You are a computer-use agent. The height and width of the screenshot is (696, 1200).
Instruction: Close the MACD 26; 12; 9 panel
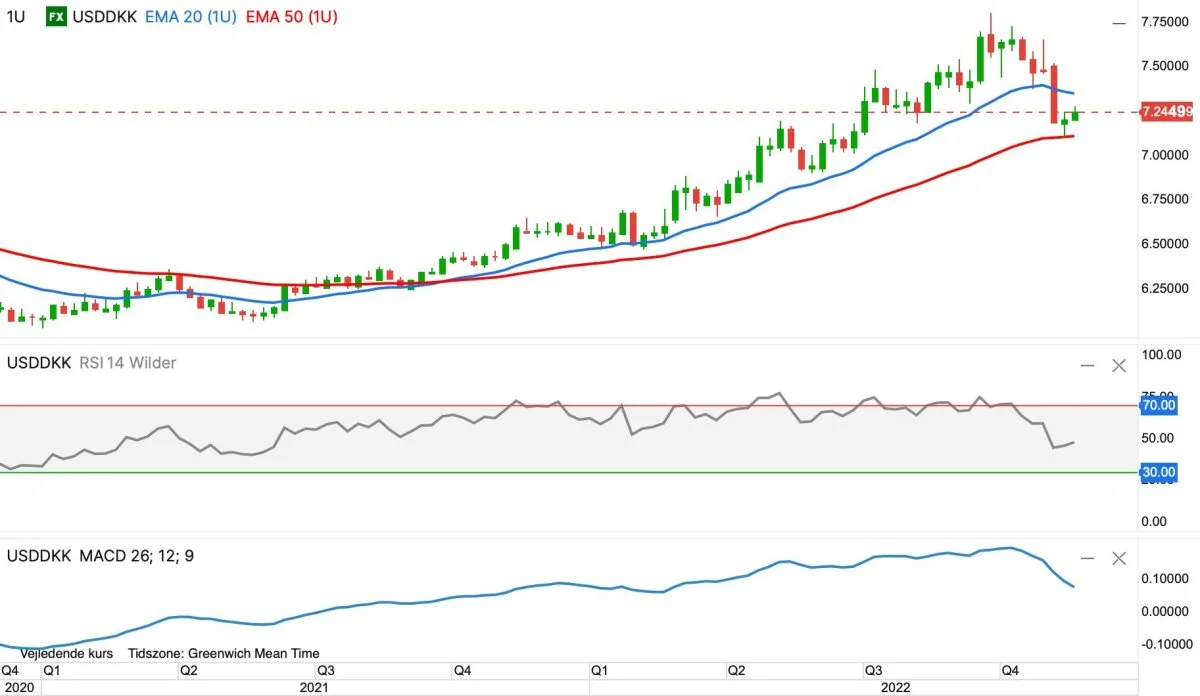click(1119, 558)
